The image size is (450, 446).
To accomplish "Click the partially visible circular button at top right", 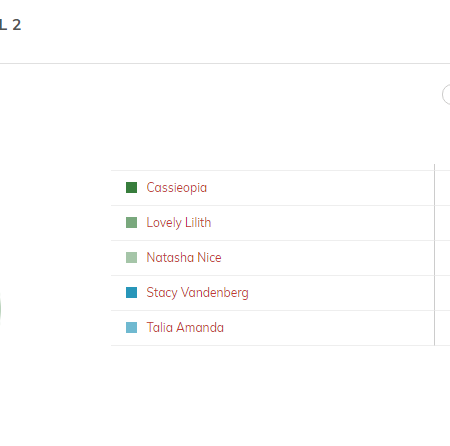I will tap(446, 95).
